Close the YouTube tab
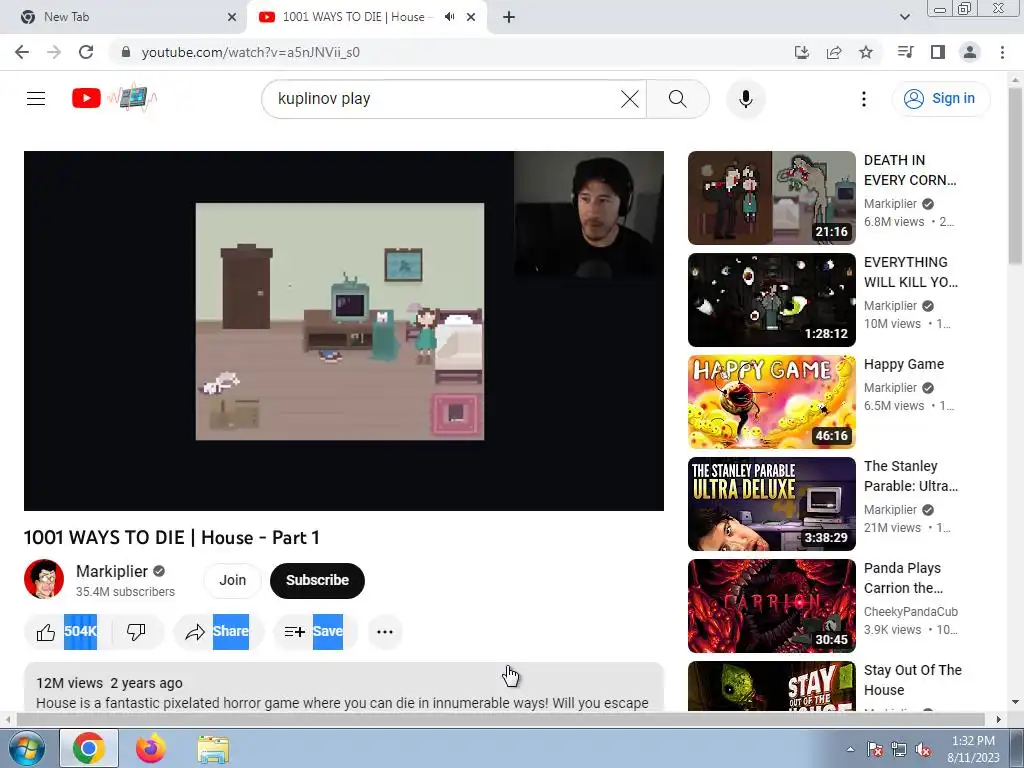1024x768 pixels. pos(471,17)
